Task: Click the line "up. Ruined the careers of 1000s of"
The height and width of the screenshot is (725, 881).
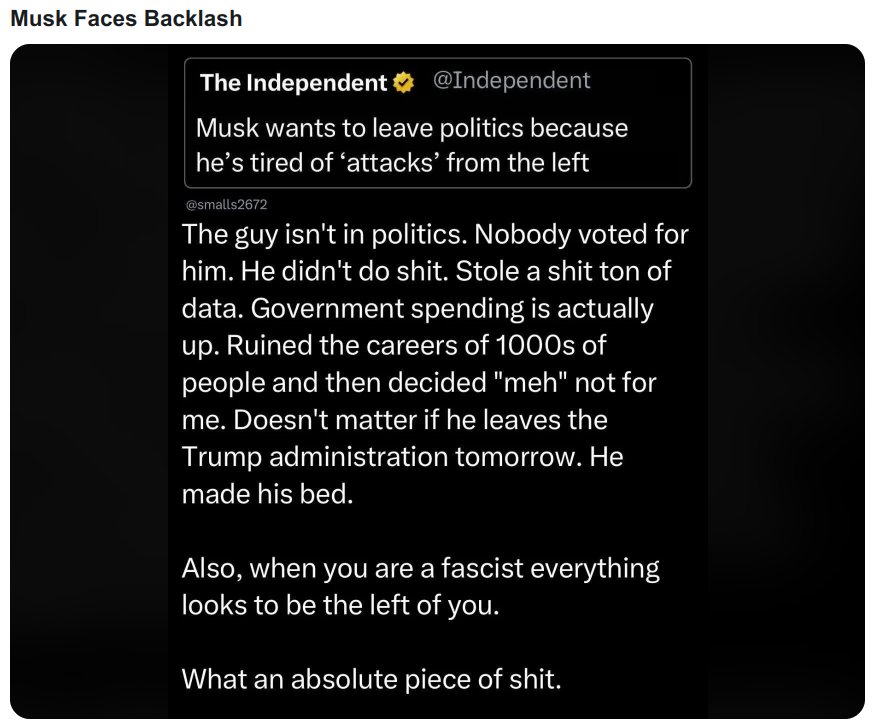Action: 394,346
